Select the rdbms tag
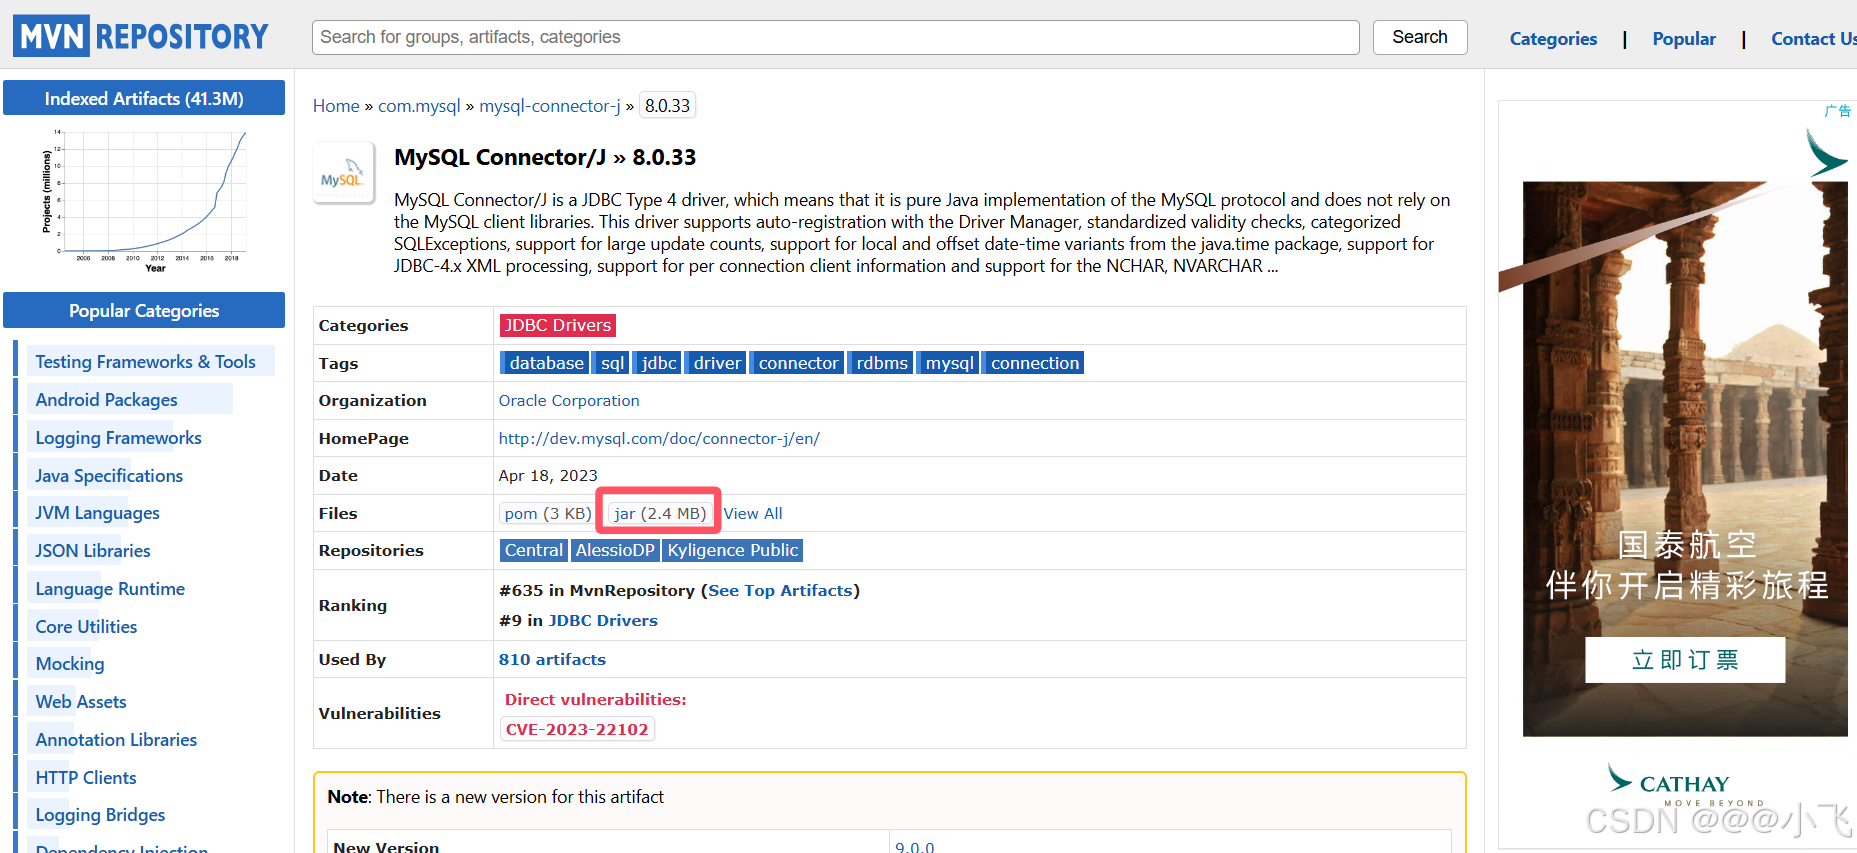Viewport: 1857px width, 853px height. click(882, 363)
